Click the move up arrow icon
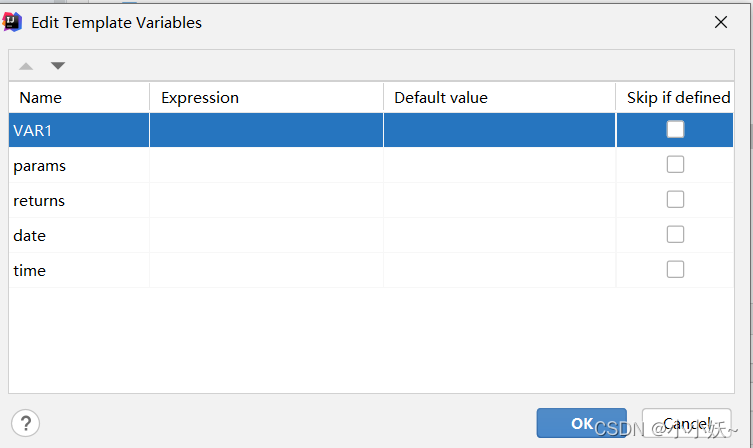The width and height of the screenshot is (753, 448). (26, 66)
